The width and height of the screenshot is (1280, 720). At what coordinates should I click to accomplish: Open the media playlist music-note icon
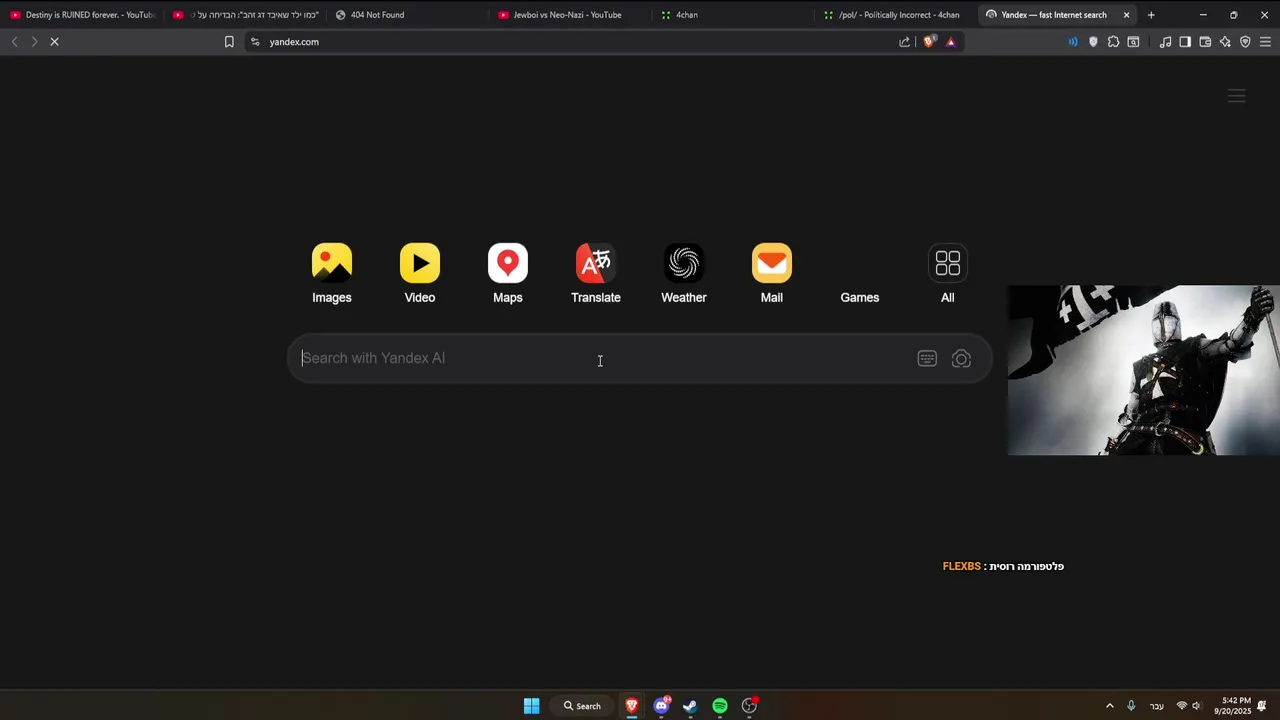pos(1165,42)
